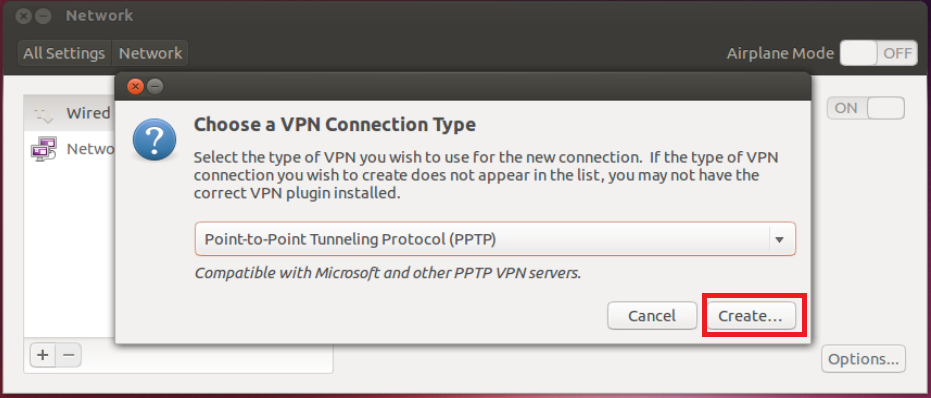This screenshot has width=931, height=398.
Task: Click the VPN dialog title bar
Action: 463,87
